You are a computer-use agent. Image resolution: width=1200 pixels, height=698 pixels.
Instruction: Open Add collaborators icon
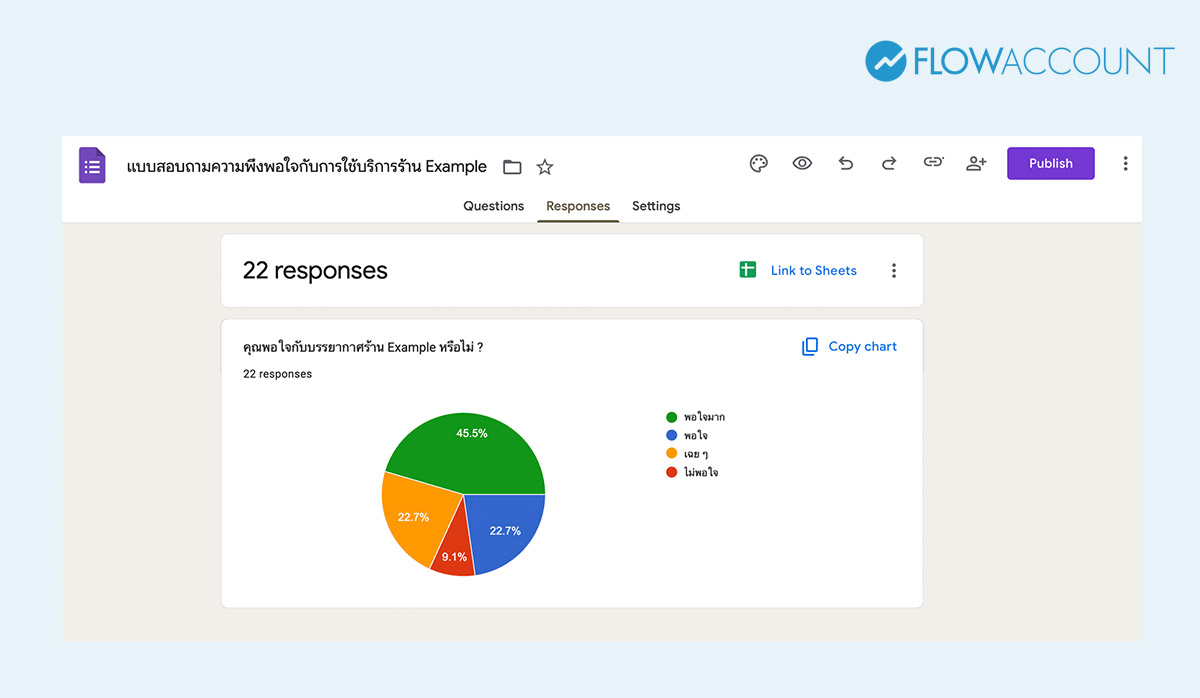(975, 163)
